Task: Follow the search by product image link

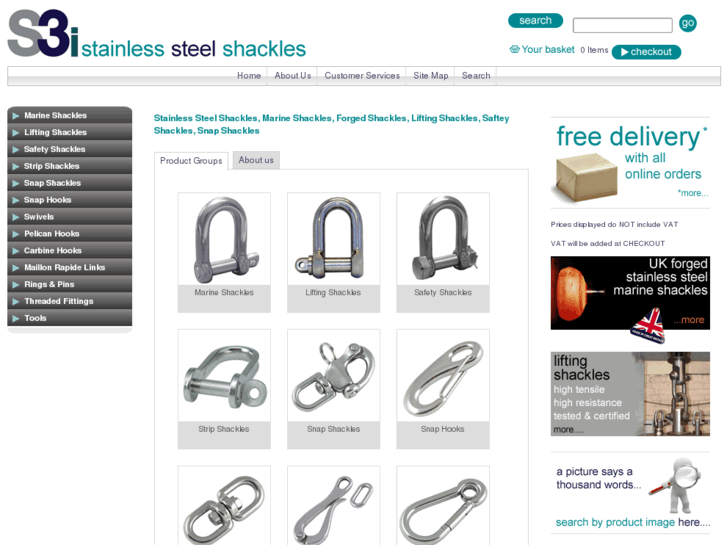Action: [632, 522]
